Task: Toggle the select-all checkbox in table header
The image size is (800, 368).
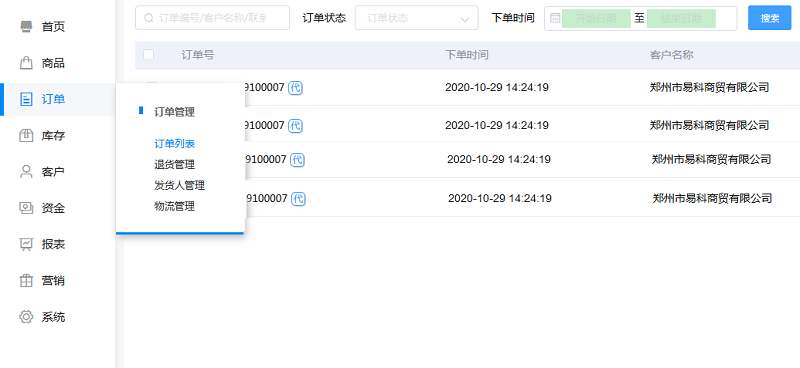Action: tap(148, 55)
